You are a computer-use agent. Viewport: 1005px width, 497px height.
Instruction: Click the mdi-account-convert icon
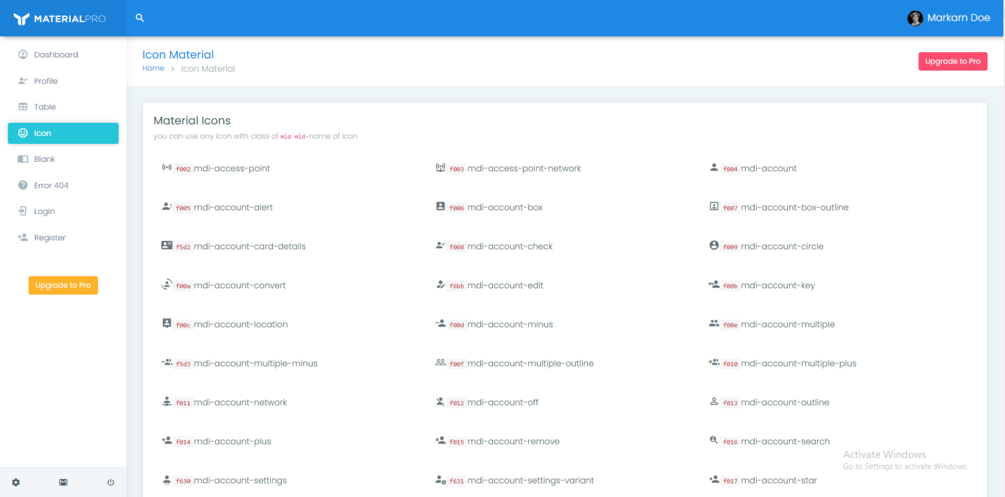pos(167,285)
